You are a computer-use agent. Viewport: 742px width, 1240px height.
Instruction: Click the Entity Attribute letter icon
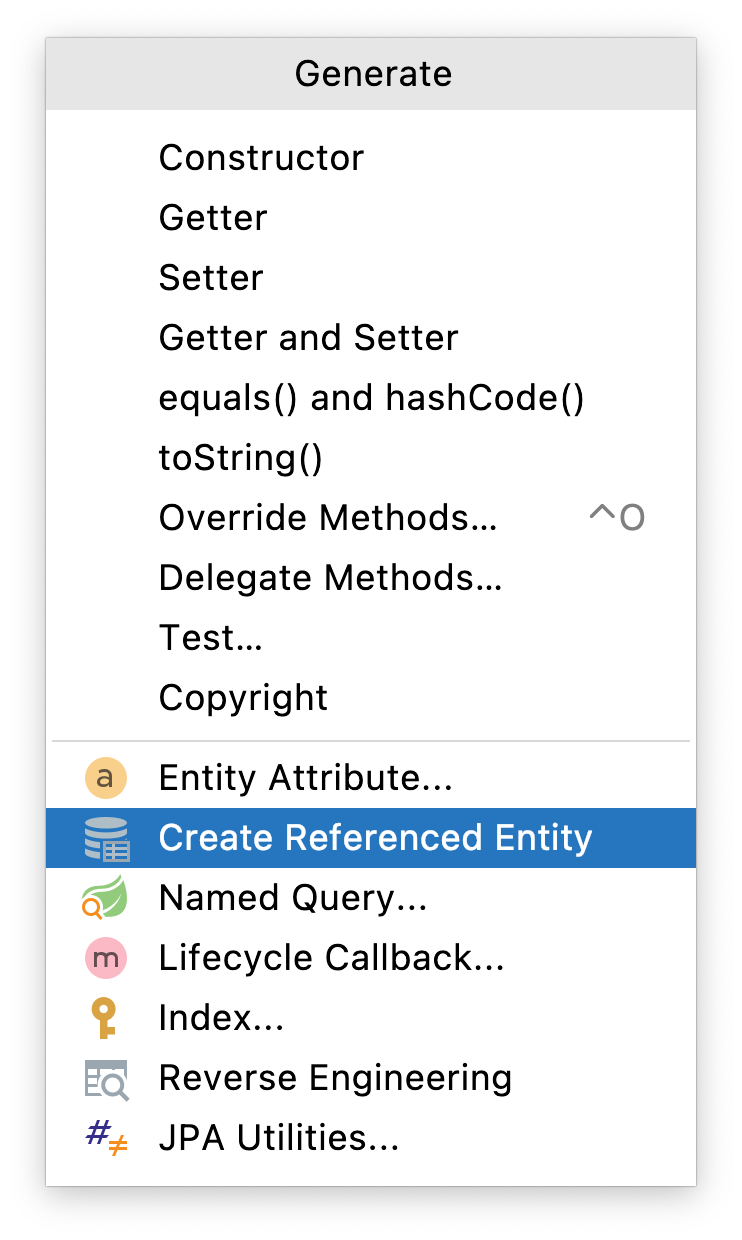coord(106,777)
